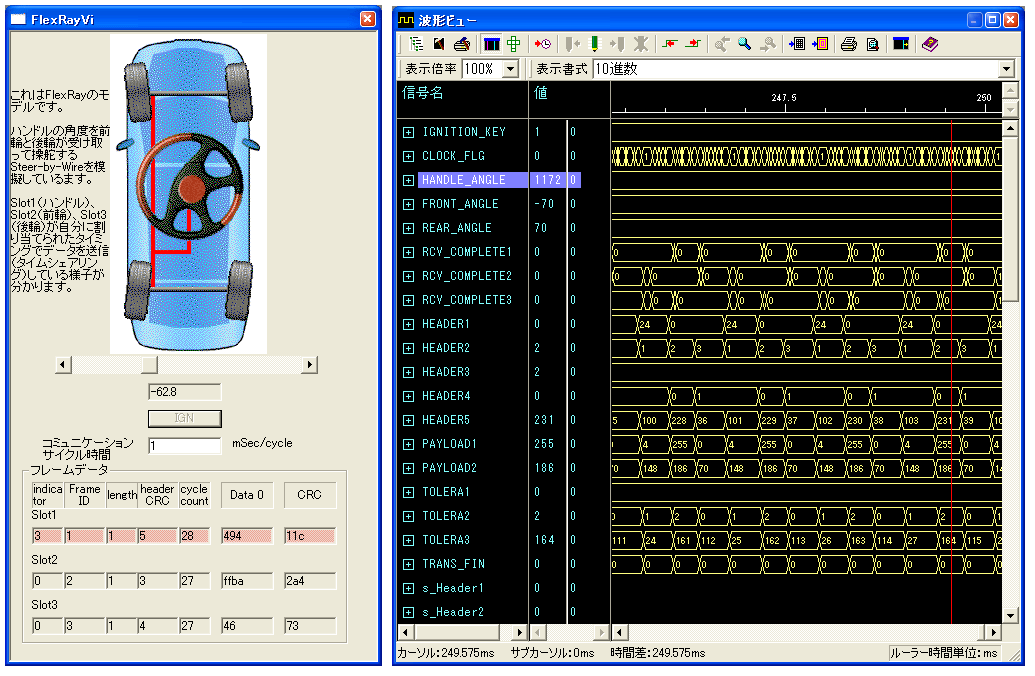1035x676 pixels.
Task: Expand the RCV_COMPLETE1 signal
Action: tap(409, 252)
